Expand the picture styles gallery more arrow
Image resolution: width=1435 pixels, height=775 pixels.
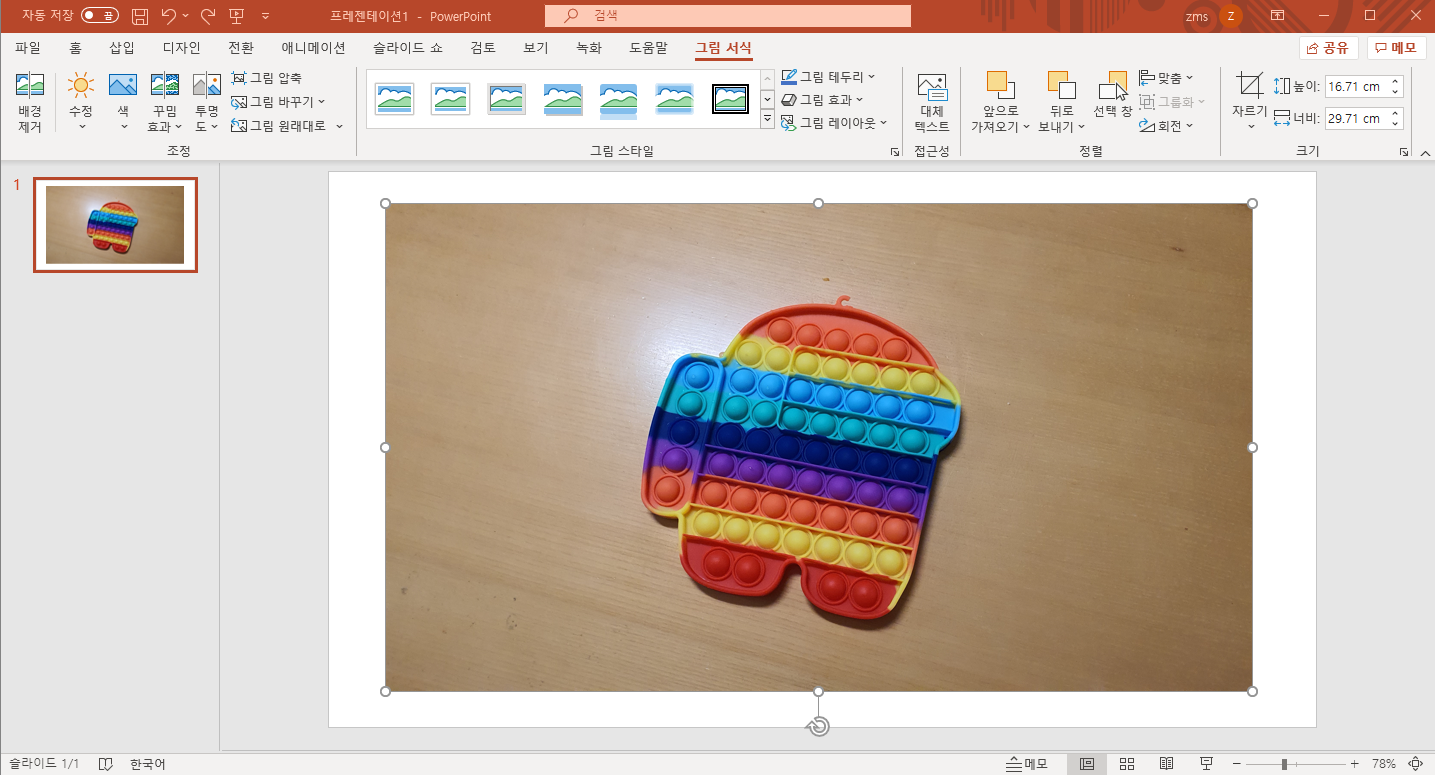pos(767,120)
